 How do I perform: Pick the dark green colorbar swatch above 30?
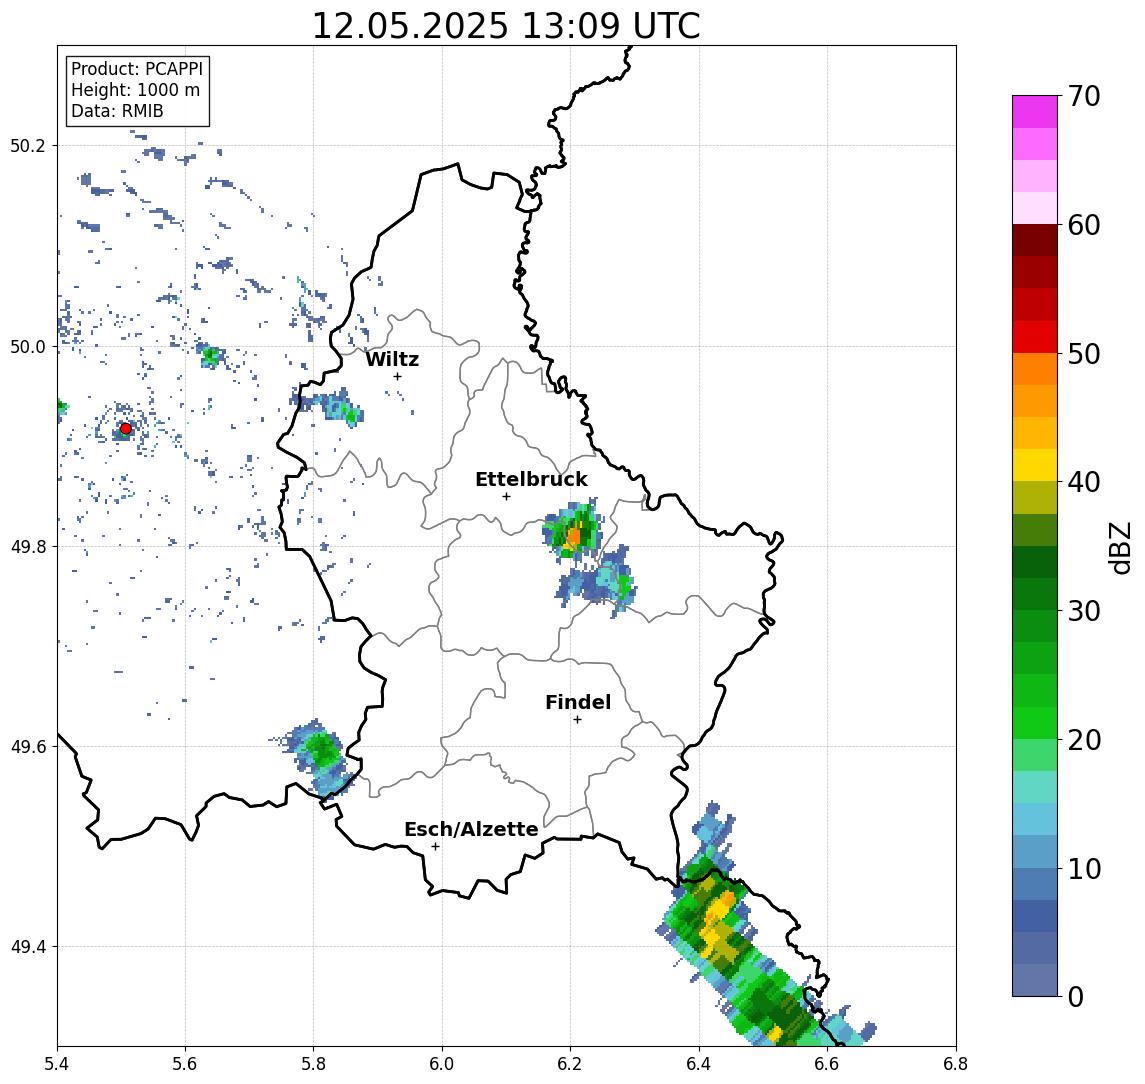[1035, 594]
